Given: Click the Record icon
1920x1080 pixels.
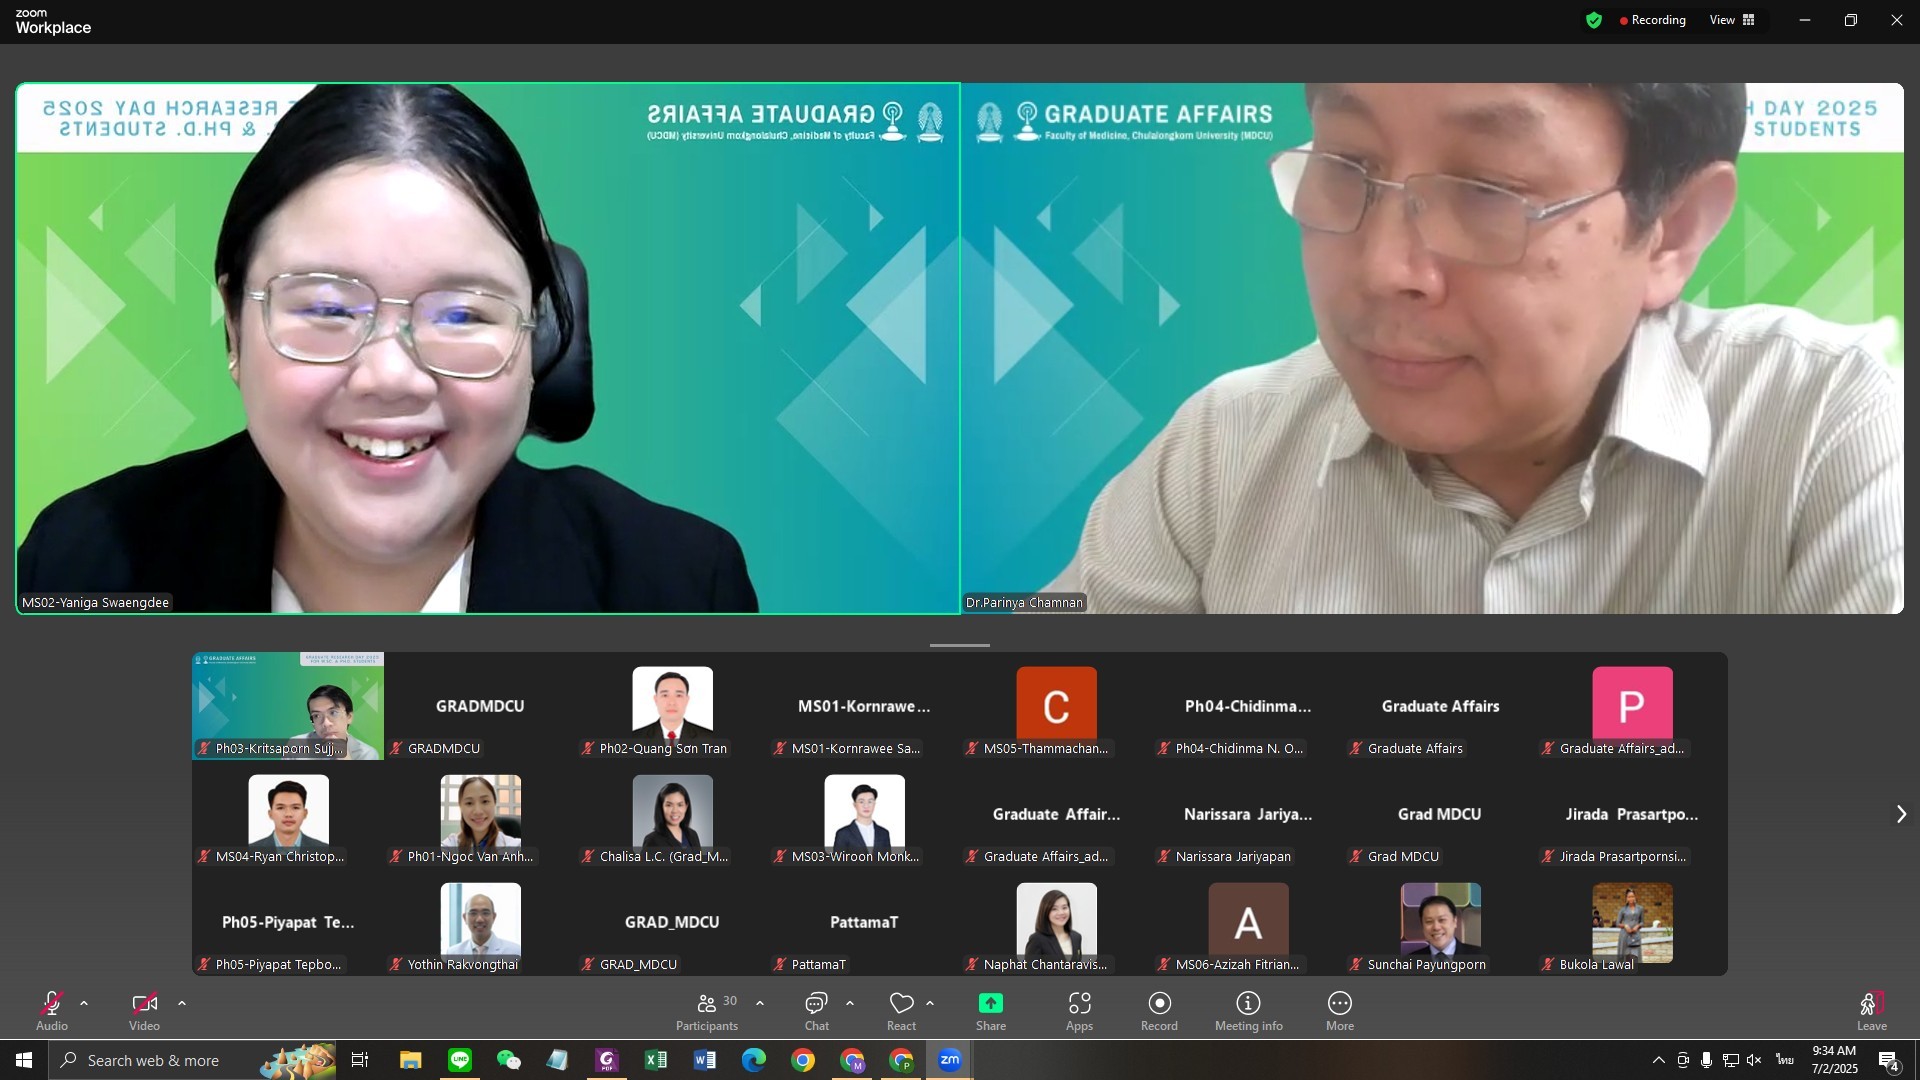Looking at the screenshot, I should coord(1159,1004).
